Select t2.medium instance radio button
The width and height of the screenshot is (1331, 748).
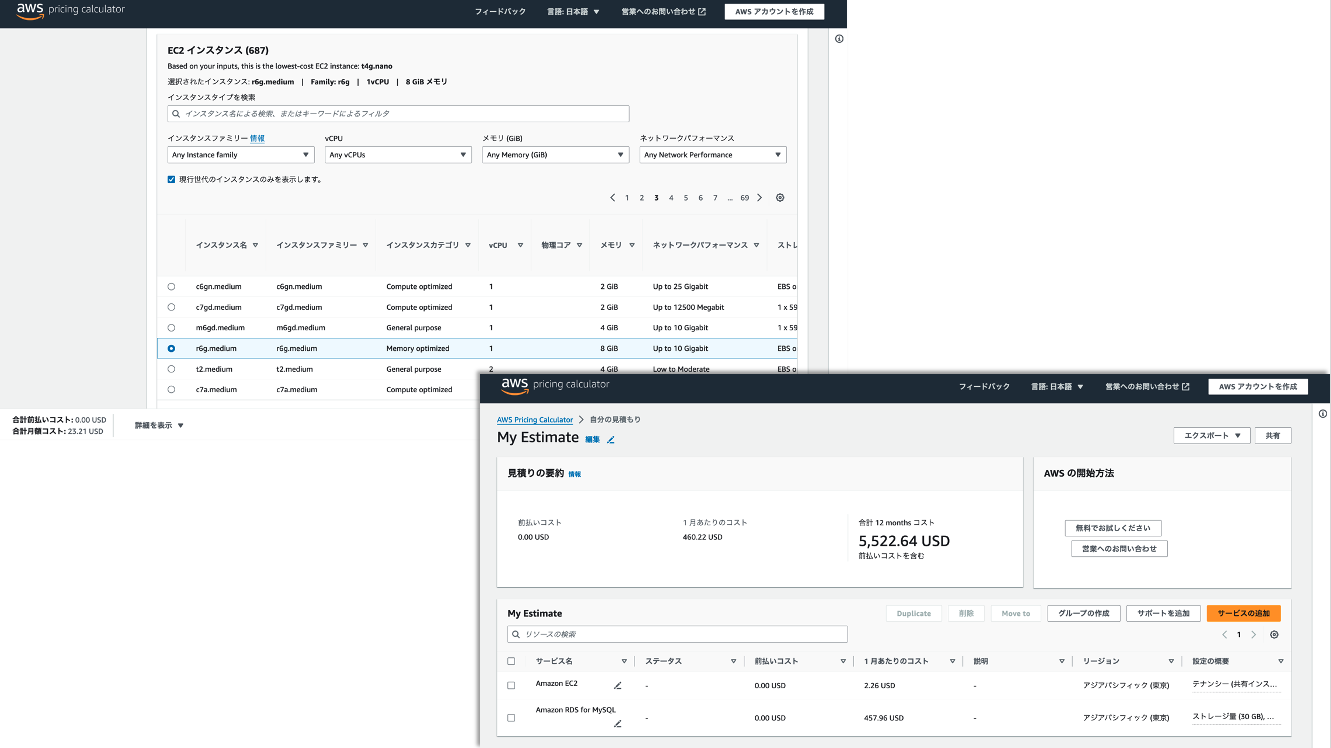coord(171,369)
